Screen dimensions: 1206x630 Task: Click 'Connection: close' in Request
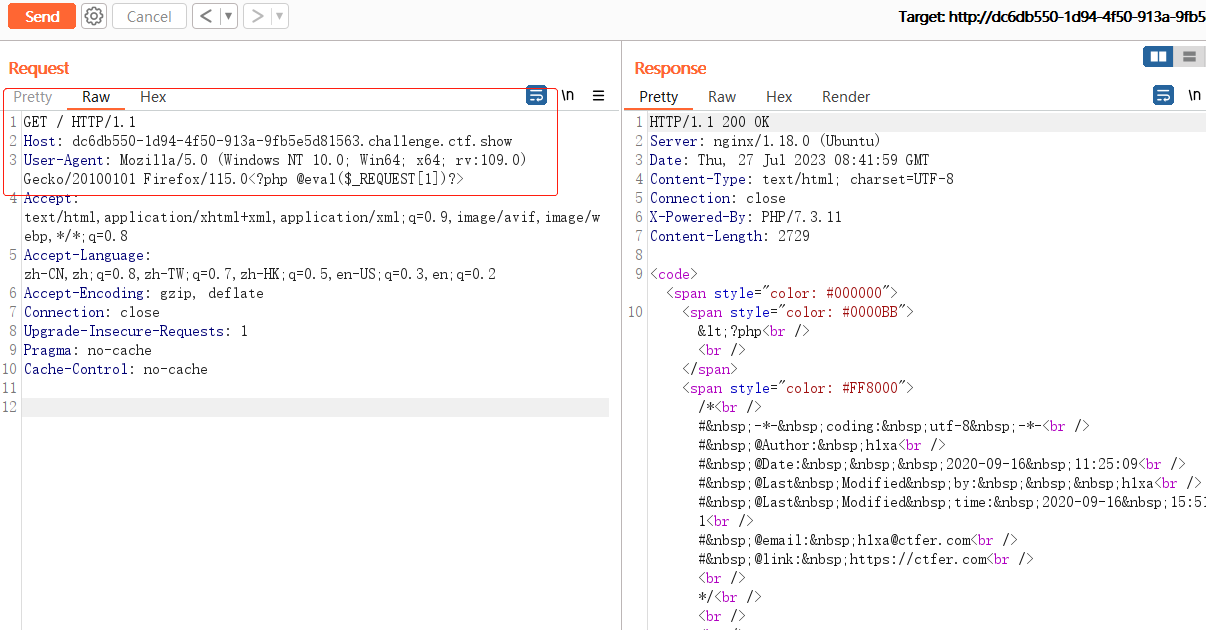(92, 312)
